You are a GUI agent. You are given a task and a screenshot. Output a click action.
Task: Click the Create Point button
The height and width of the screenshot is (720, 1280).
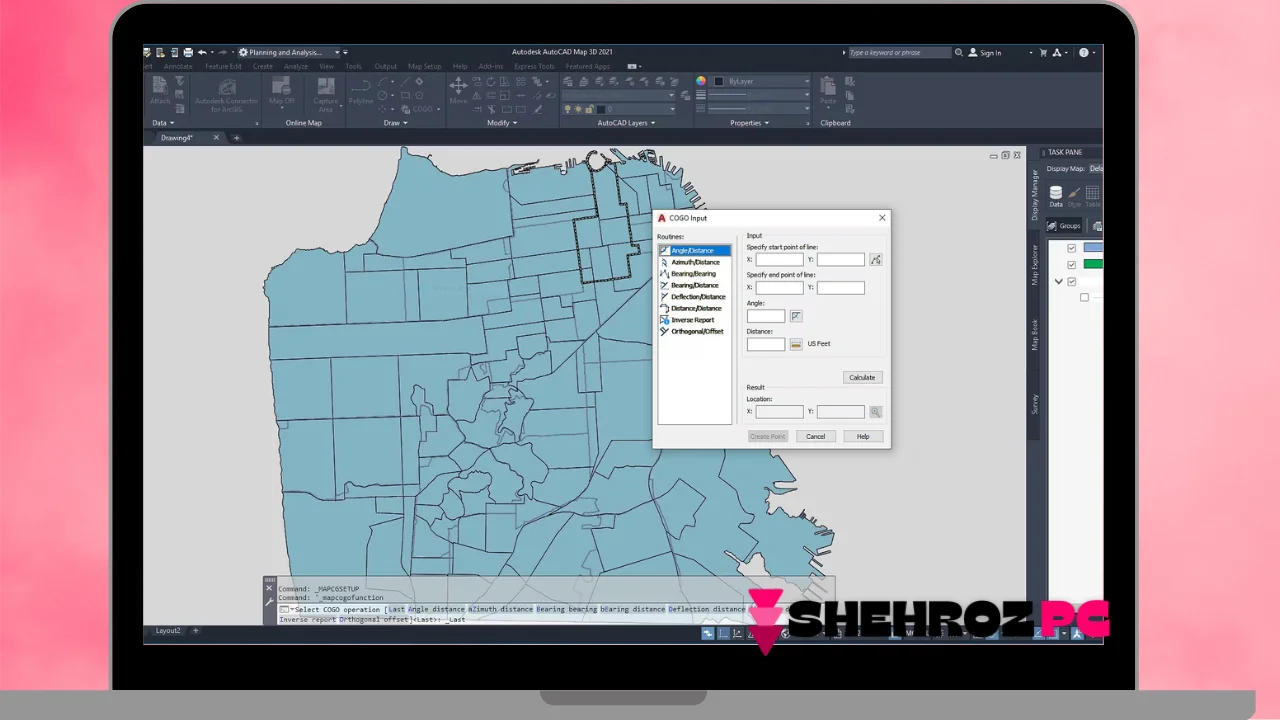[x=768, y=436]
